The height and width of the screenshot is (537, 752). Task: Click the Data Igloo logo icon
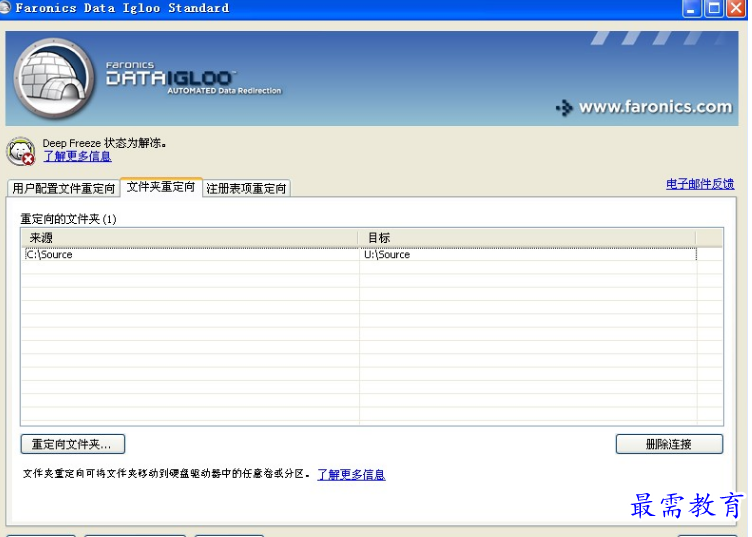pos(54,79)
